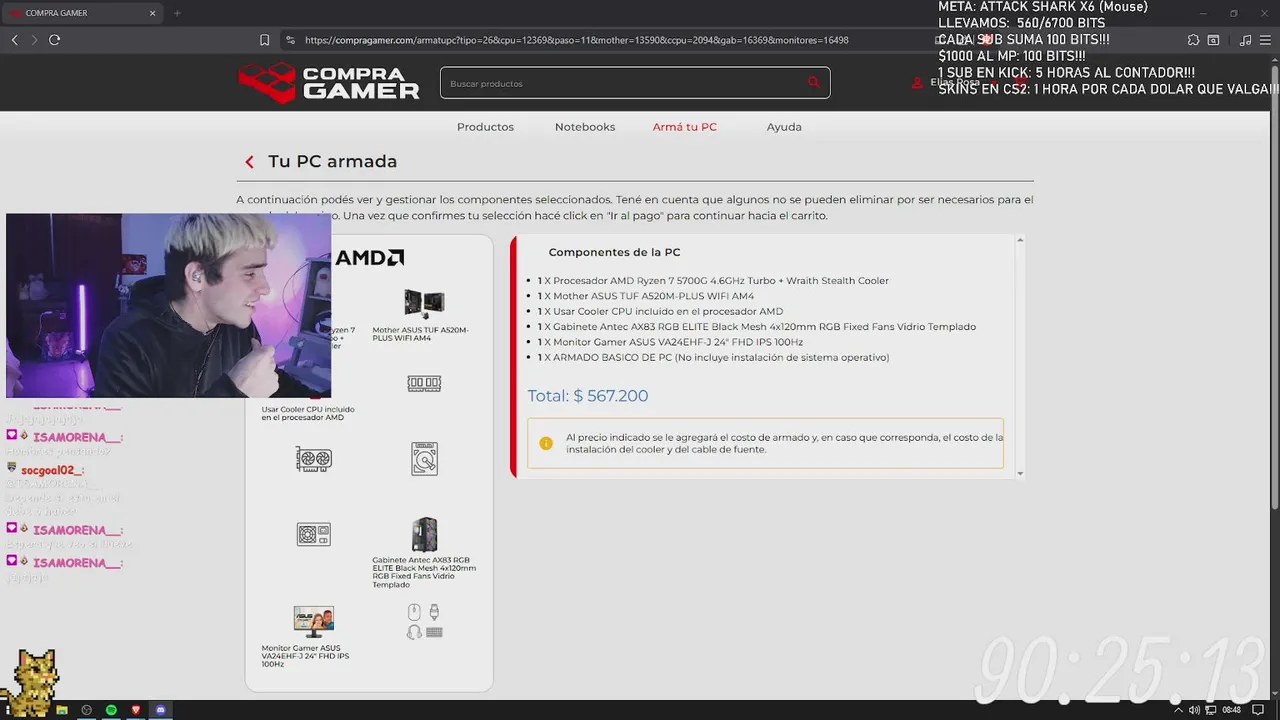This screenshot has height=720, width=1280.
Task: Click the ARMADO BASICO DE PC line
Action: coord(713,357)
